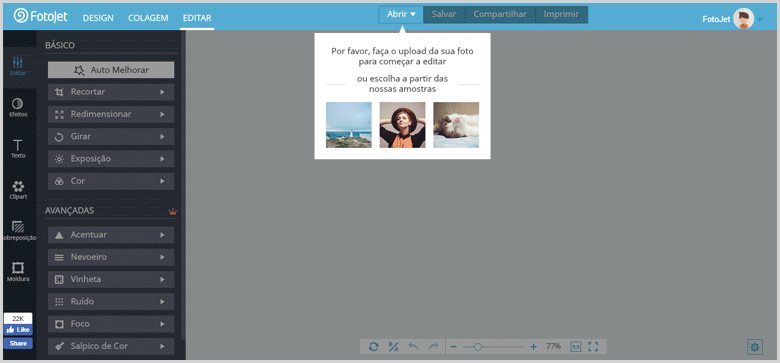Expand the Ruído advanced option

pos(111,301)
